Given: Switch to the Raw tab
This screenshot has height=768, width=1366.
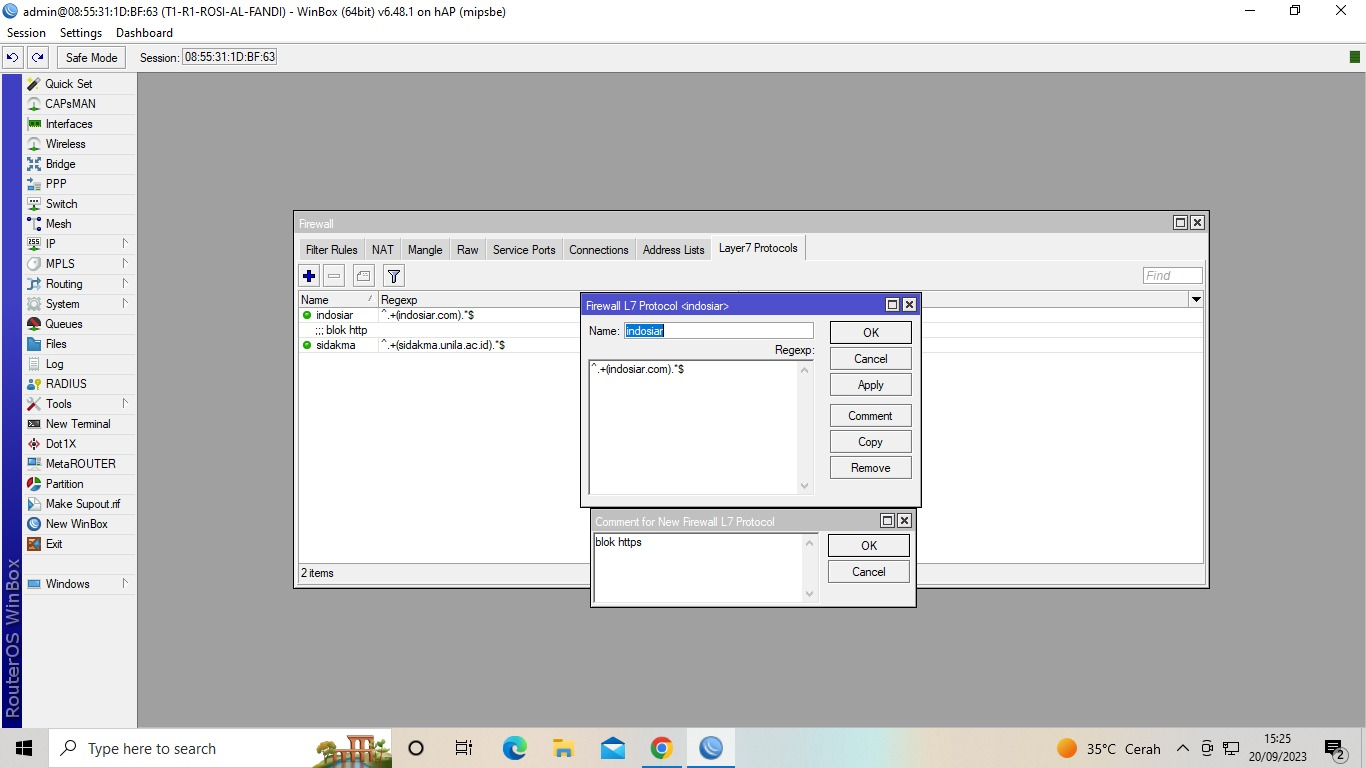Looking at the screenshot, I should [x=468, y=250].
